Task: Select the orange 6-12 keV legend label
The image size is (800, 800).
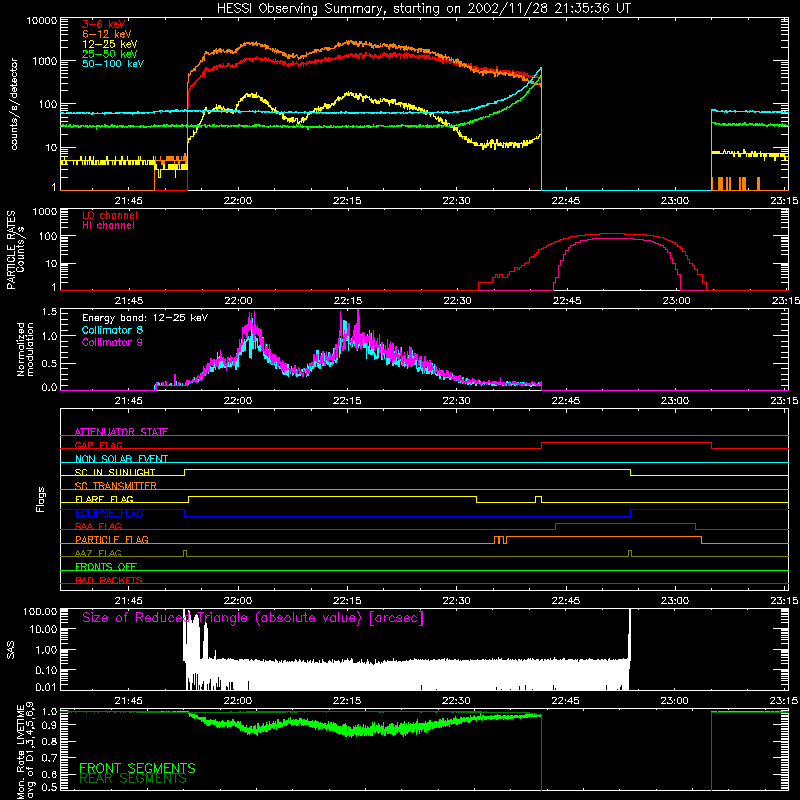Action: pos(107,34)
